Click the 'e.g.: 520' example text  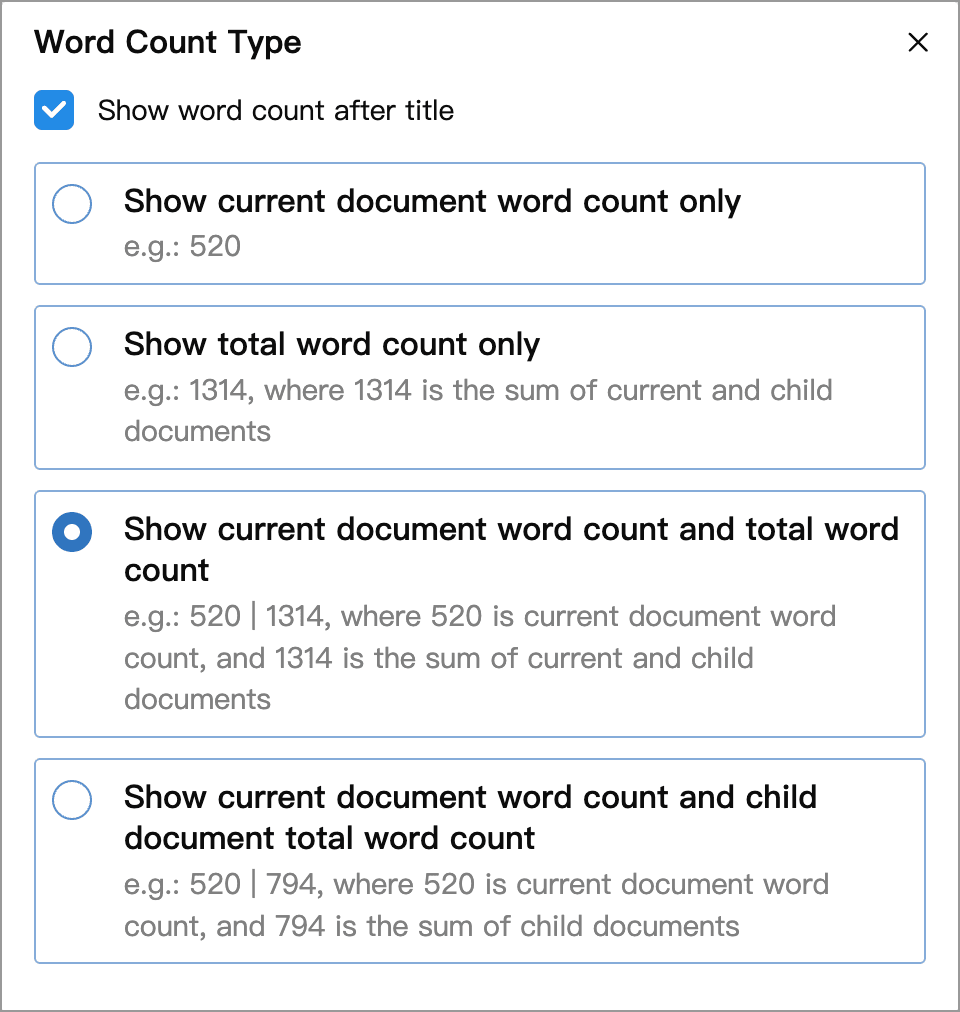[x=183, y=247]
